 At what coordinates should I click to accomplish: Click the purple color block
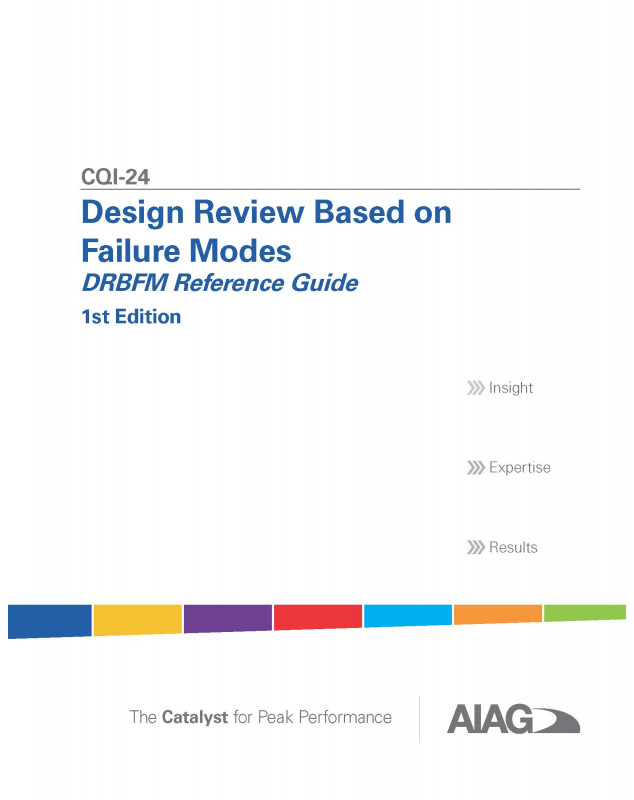point(227,618)
